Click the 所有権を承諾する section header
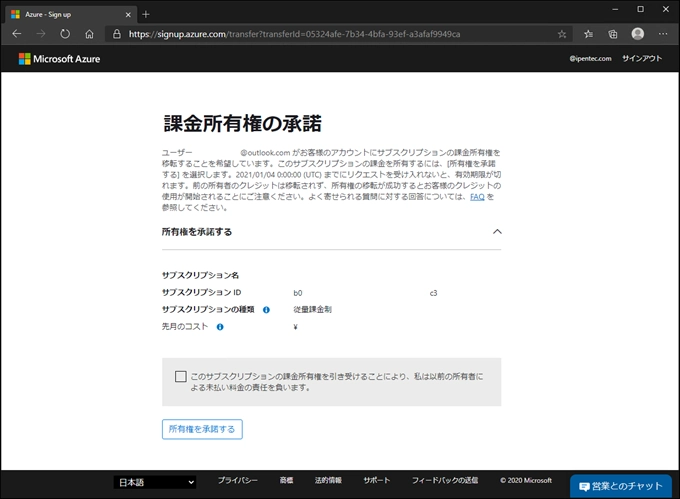The height and width of the screenshot is (499, 680). (x=331, y=232)
